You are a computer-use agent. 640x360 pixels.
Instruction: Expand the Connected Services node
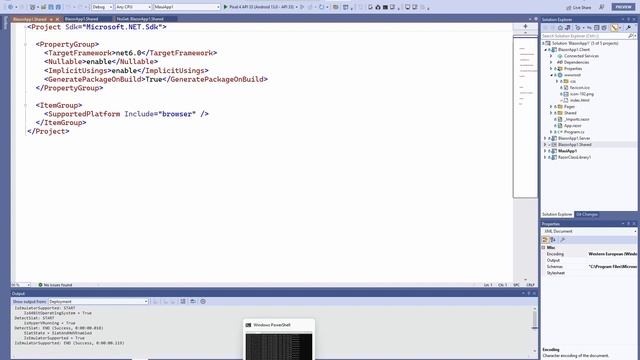click(551, 56)
